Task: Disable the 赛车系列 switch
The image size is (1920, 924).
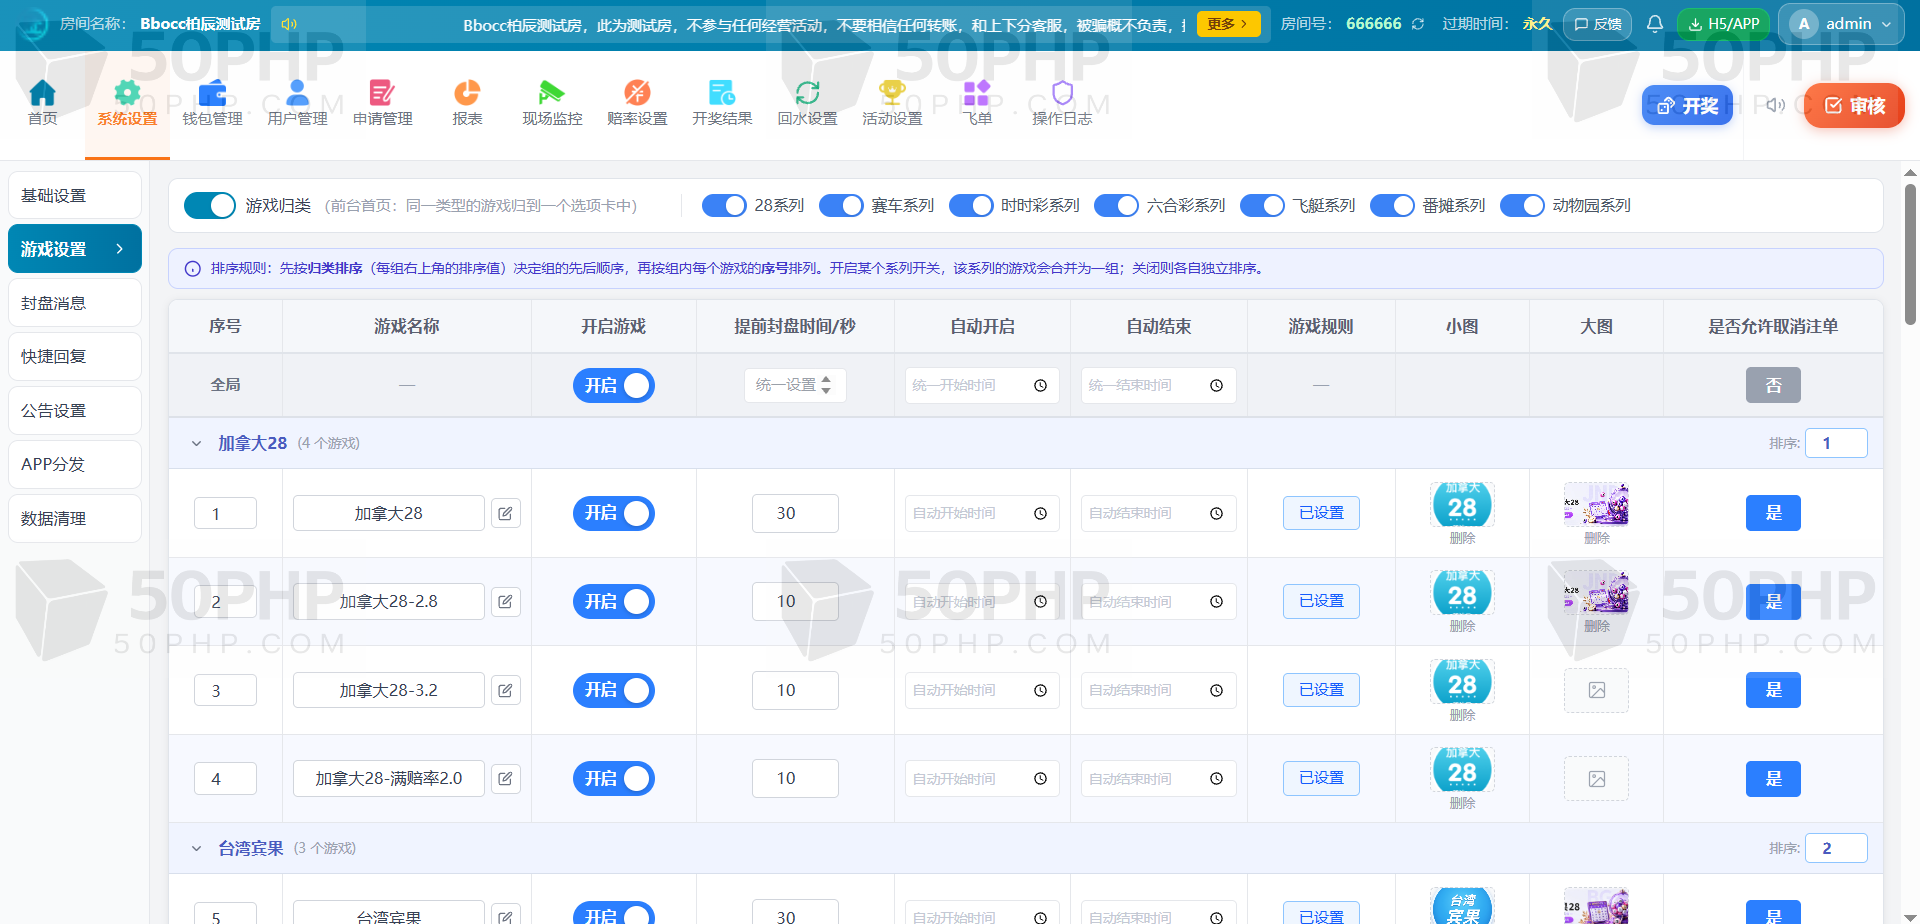Action: point(841,206)
